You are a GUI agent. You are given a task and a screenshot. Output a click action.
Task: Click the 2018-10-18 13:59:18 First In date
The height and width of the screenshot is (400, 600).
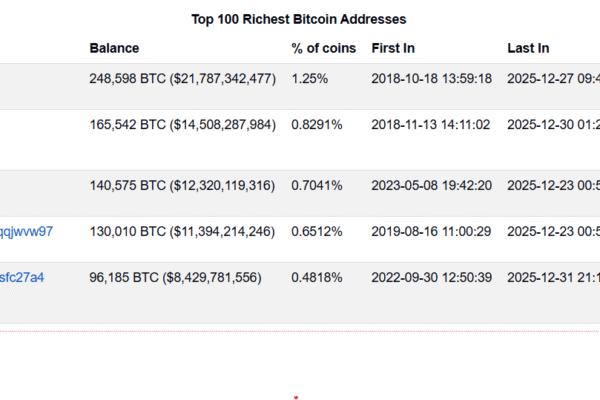pyautogui.click(x=431, y=79)
